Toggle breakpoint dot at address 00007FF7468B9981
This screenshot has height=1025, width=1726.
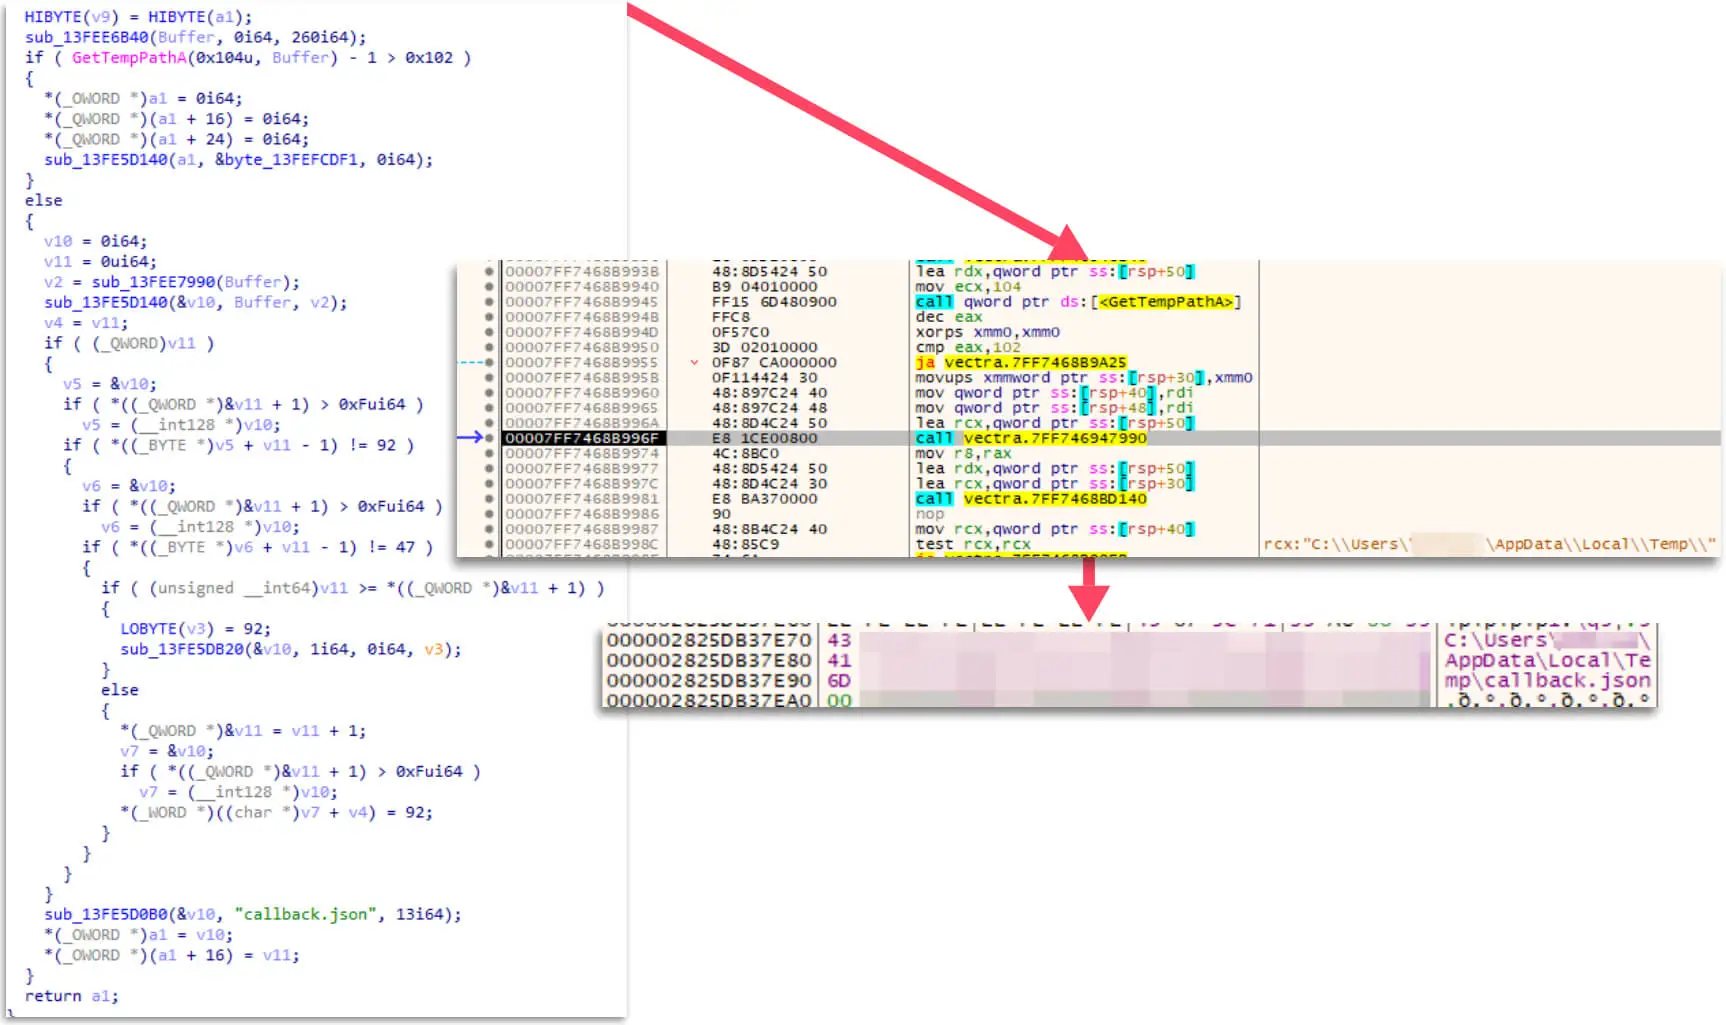tap(489, 499)
